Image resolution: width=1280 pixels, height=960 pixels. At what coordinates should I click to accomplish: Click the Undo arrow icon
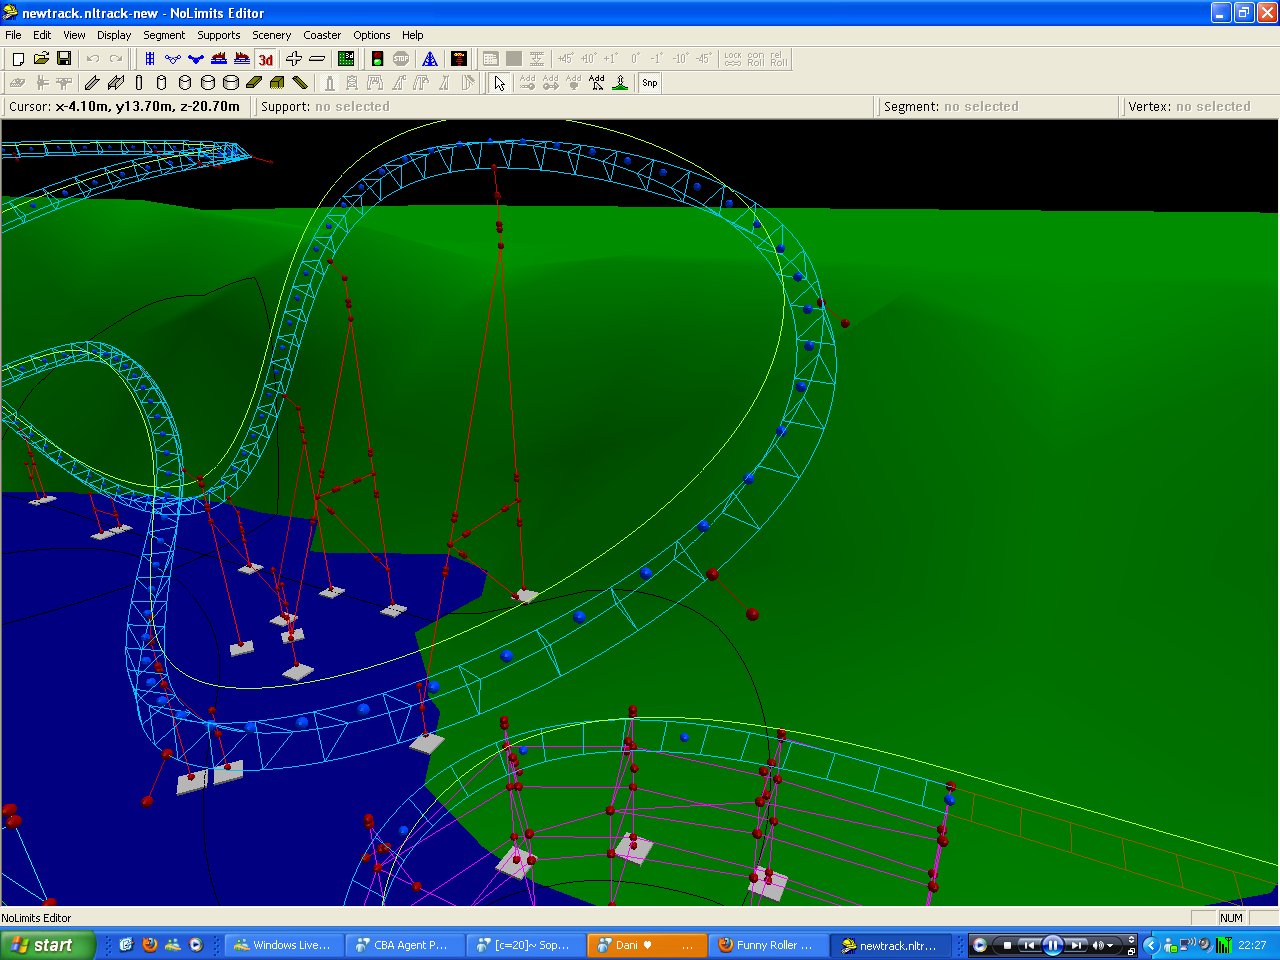click(x=93, y=59)
